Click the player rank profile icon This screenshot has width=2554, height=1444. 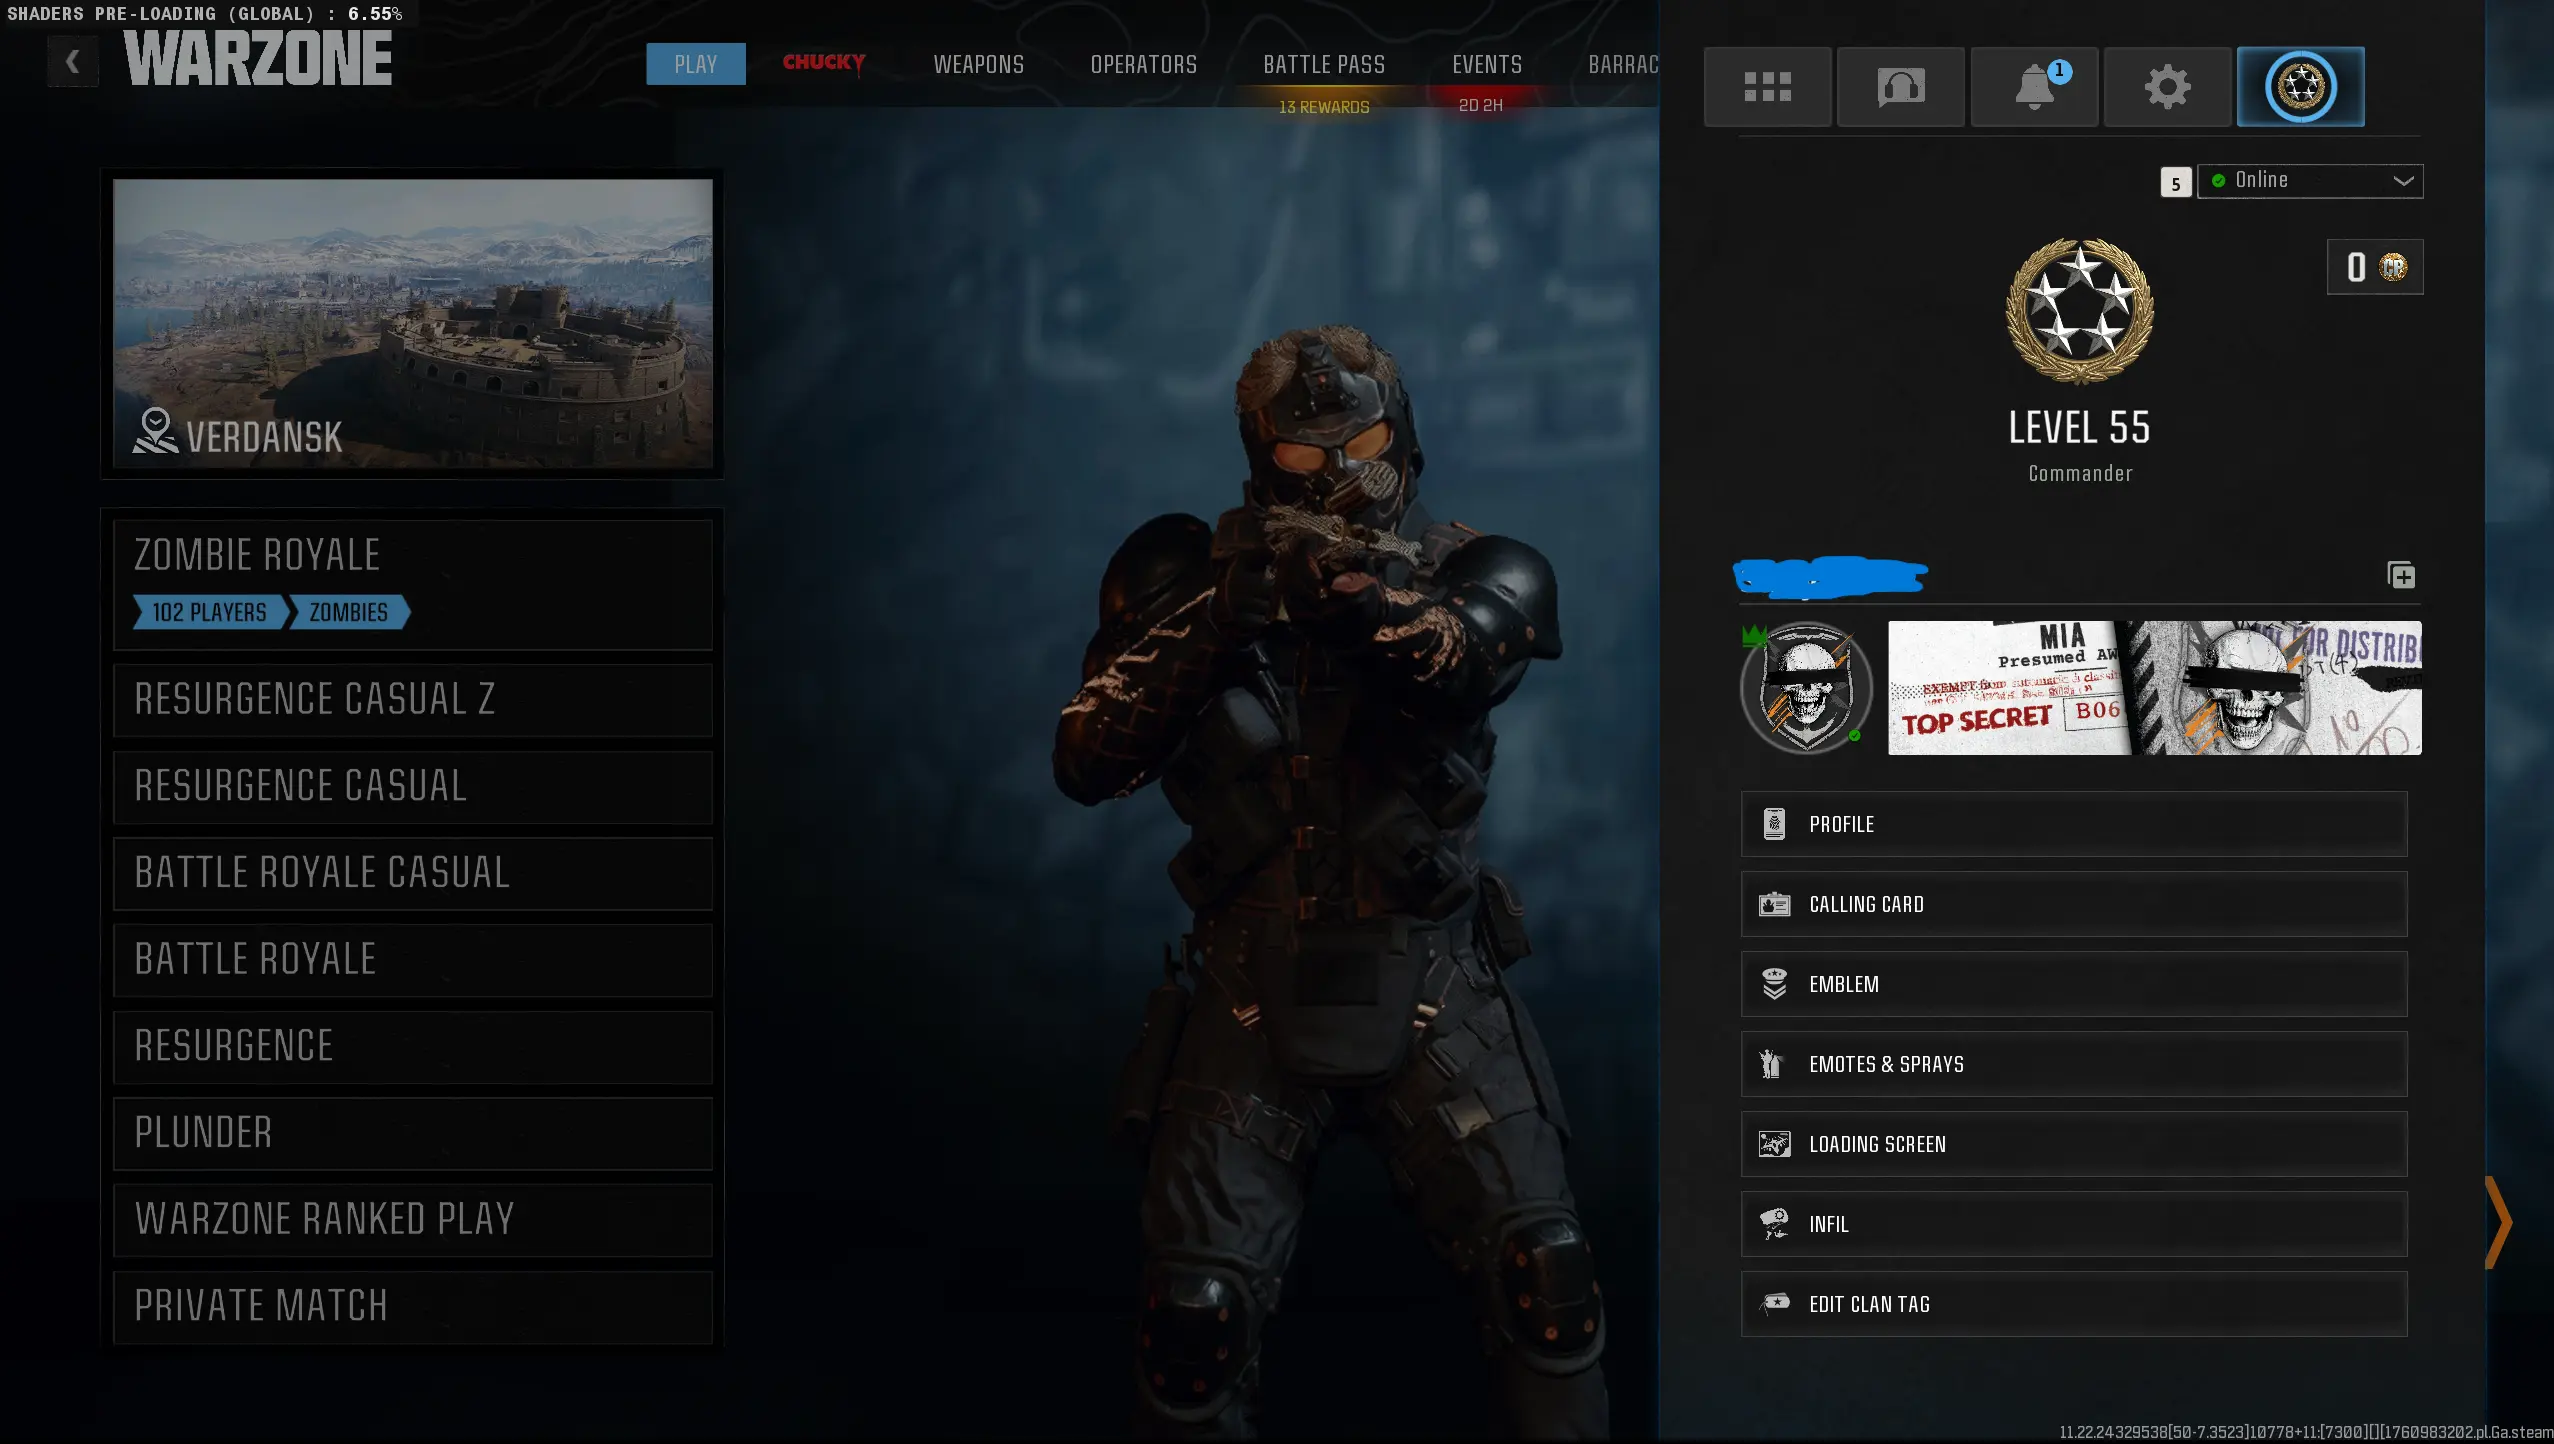2300,87
